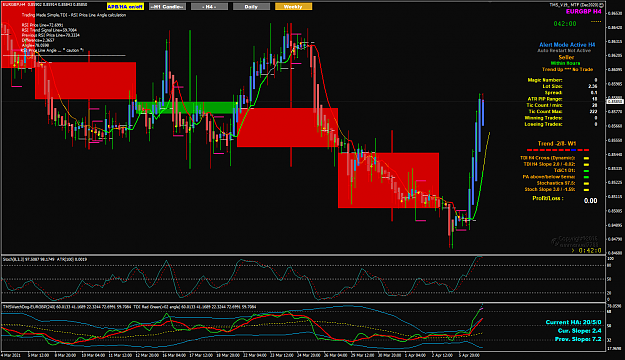Click the ATR PIP Range label
This screenshot has height=360, width=625.
(545, 99)
